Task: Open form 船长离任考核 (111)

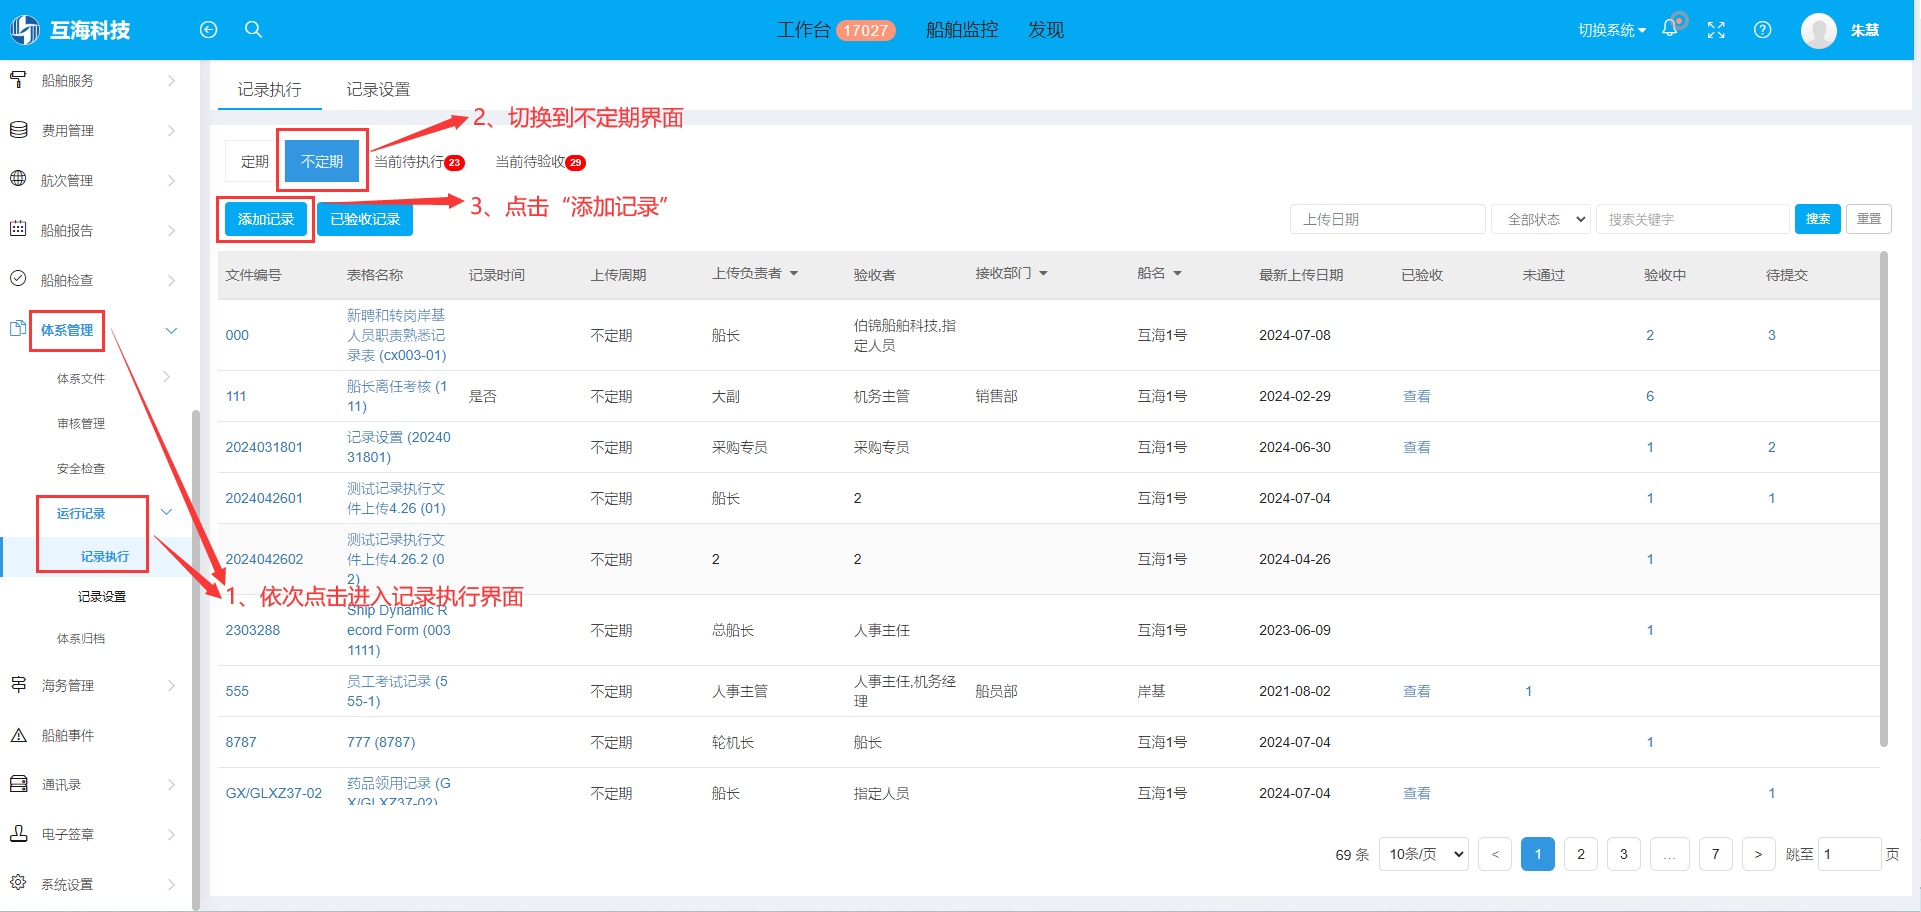Action: (397, 396)
